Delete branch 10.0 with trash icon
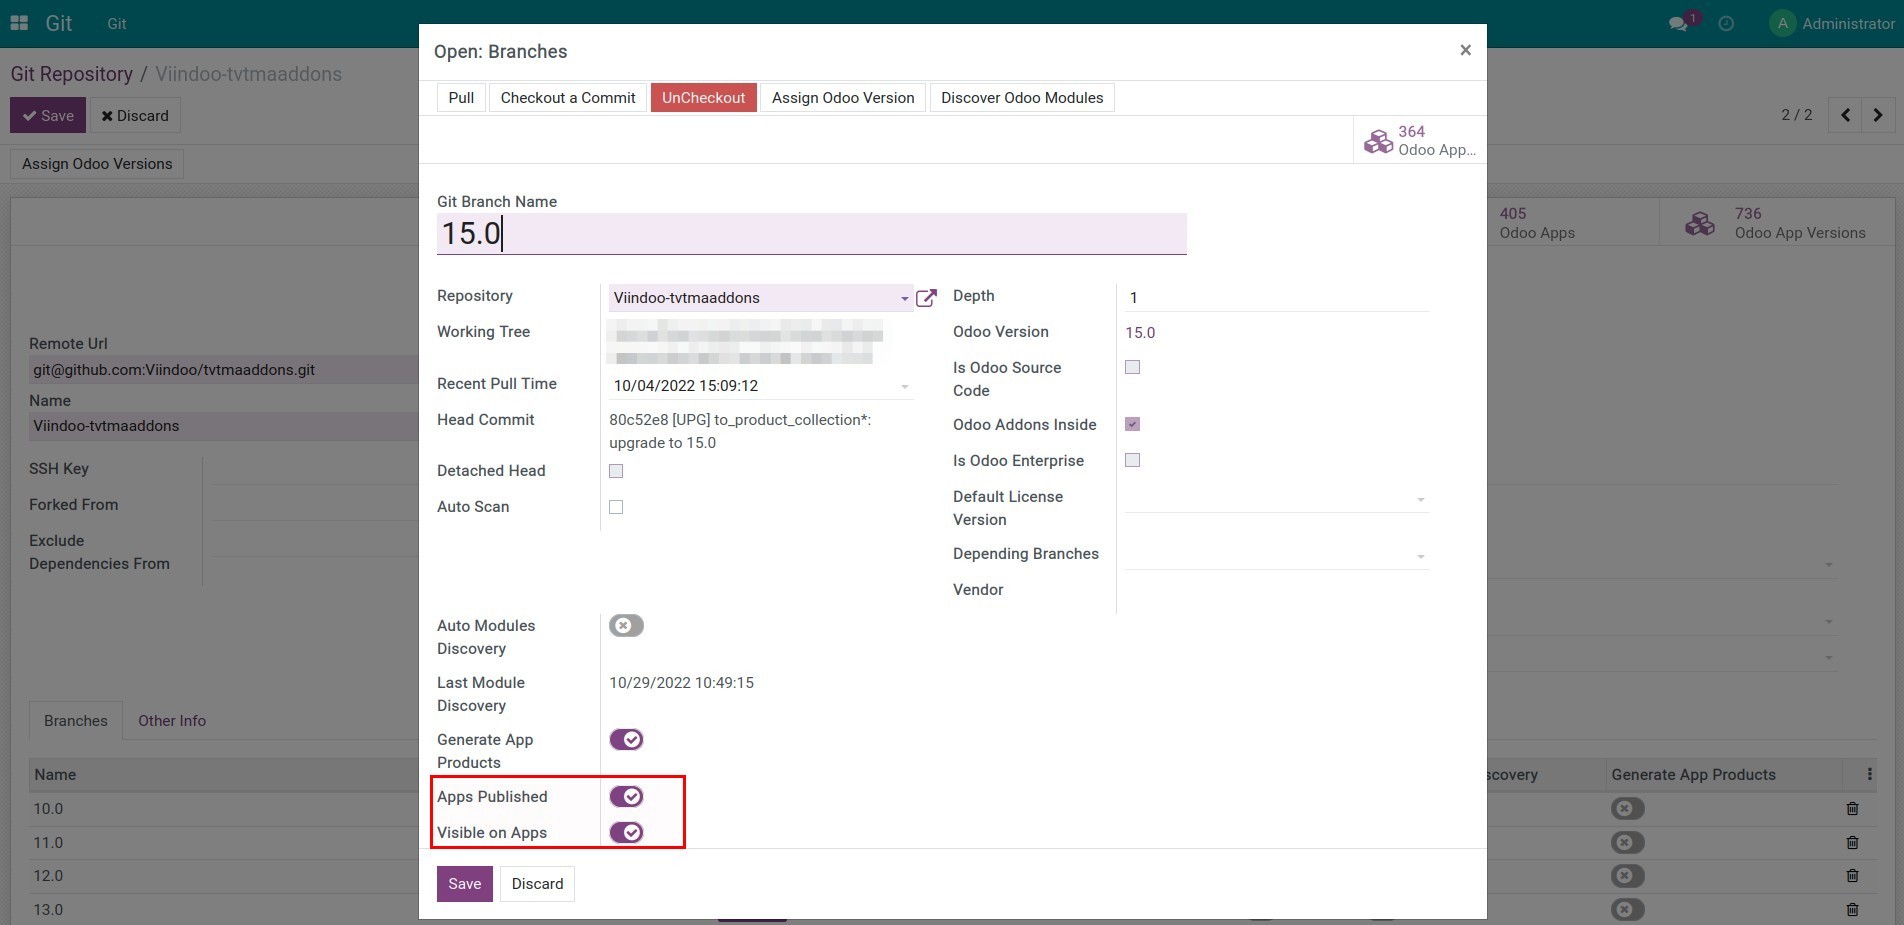Image resolution: width=1904 pixels, height=925 pixels. pyautogui.click(x=1852, y=809)
